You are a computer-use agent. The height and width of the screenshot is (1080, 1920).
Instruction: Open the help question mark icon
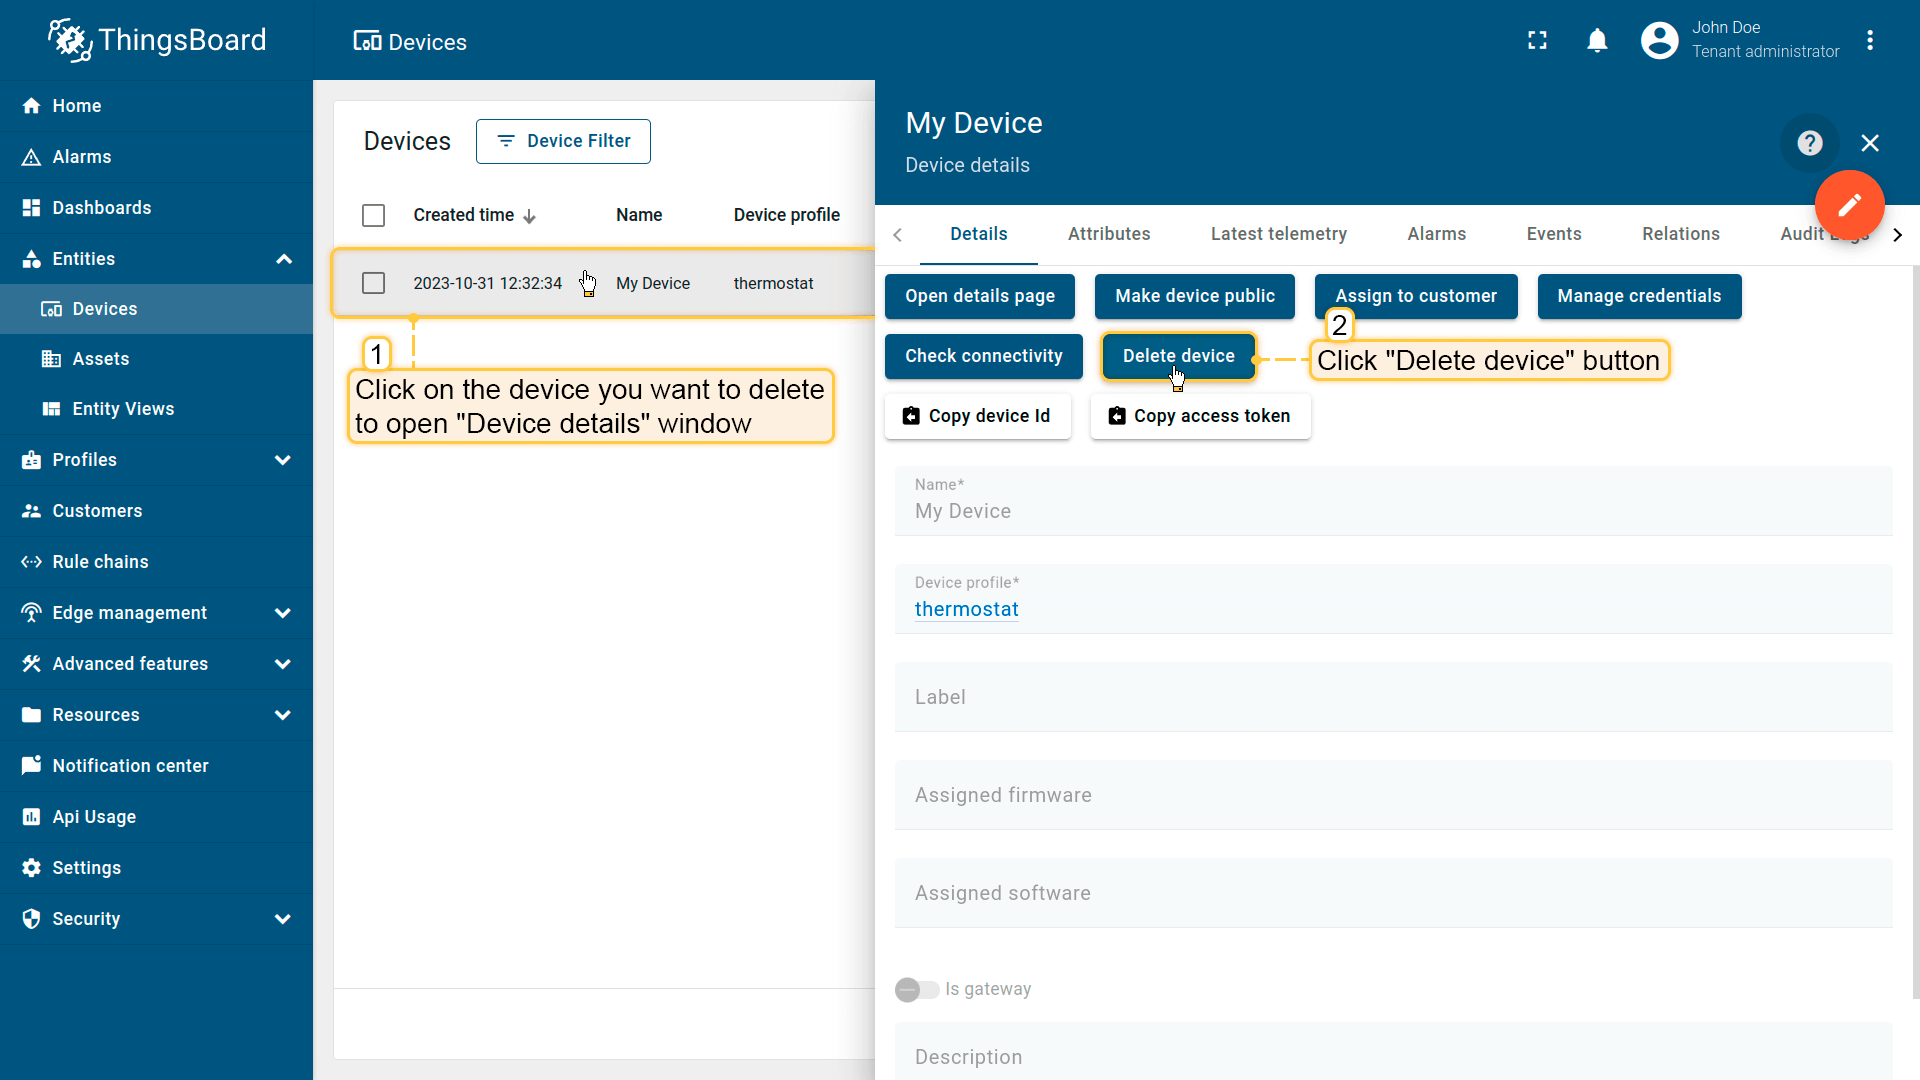click(1809, 143)
